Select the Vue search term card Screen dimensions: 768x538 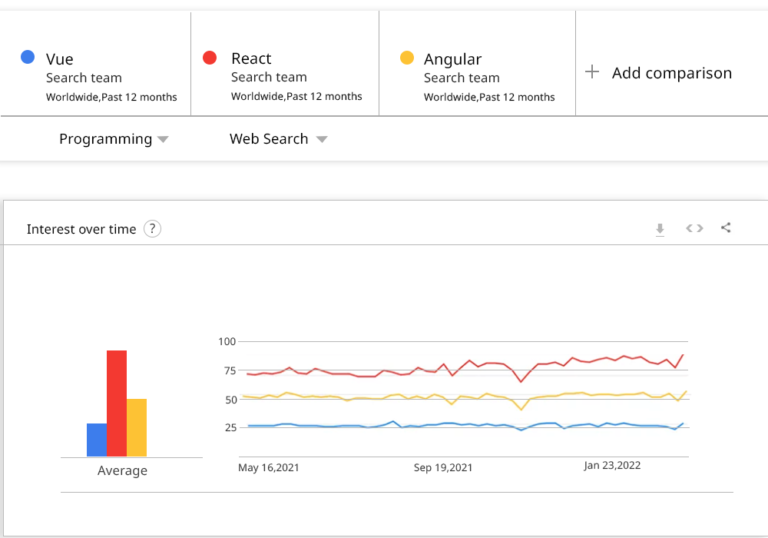(x=100, y=76)
